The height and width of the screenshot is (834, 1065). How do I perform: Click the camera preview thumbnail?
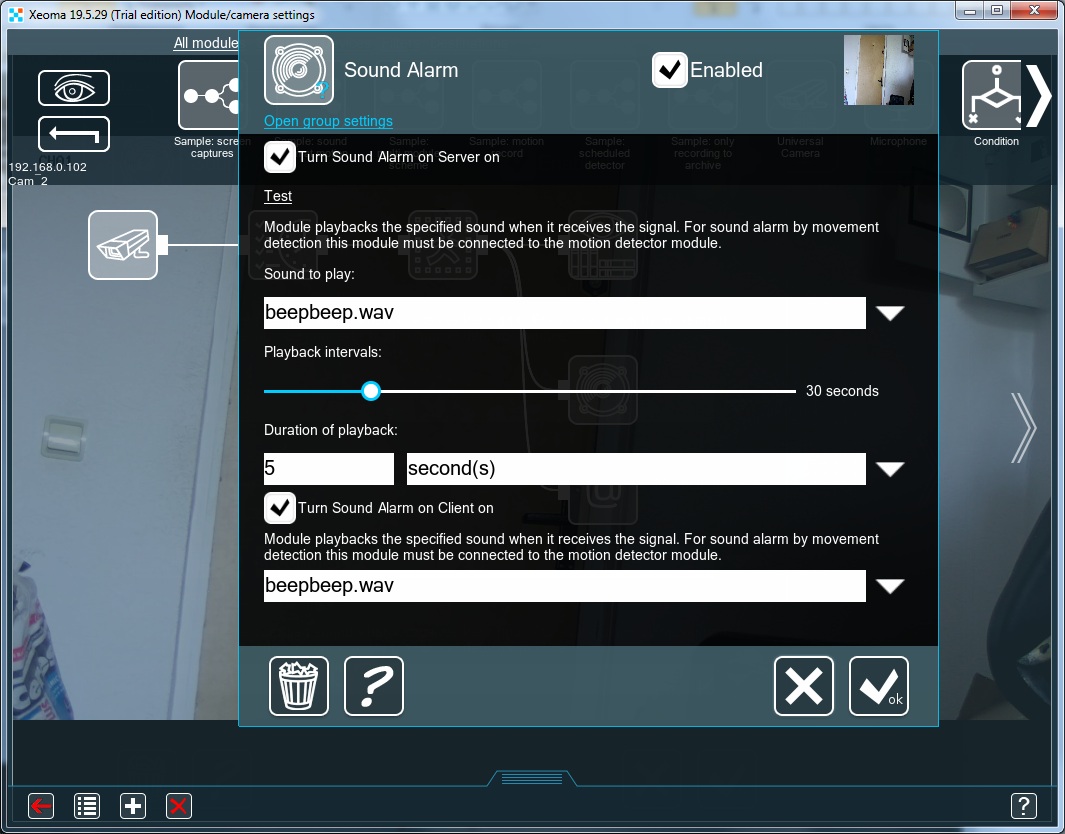click(878, 70)
